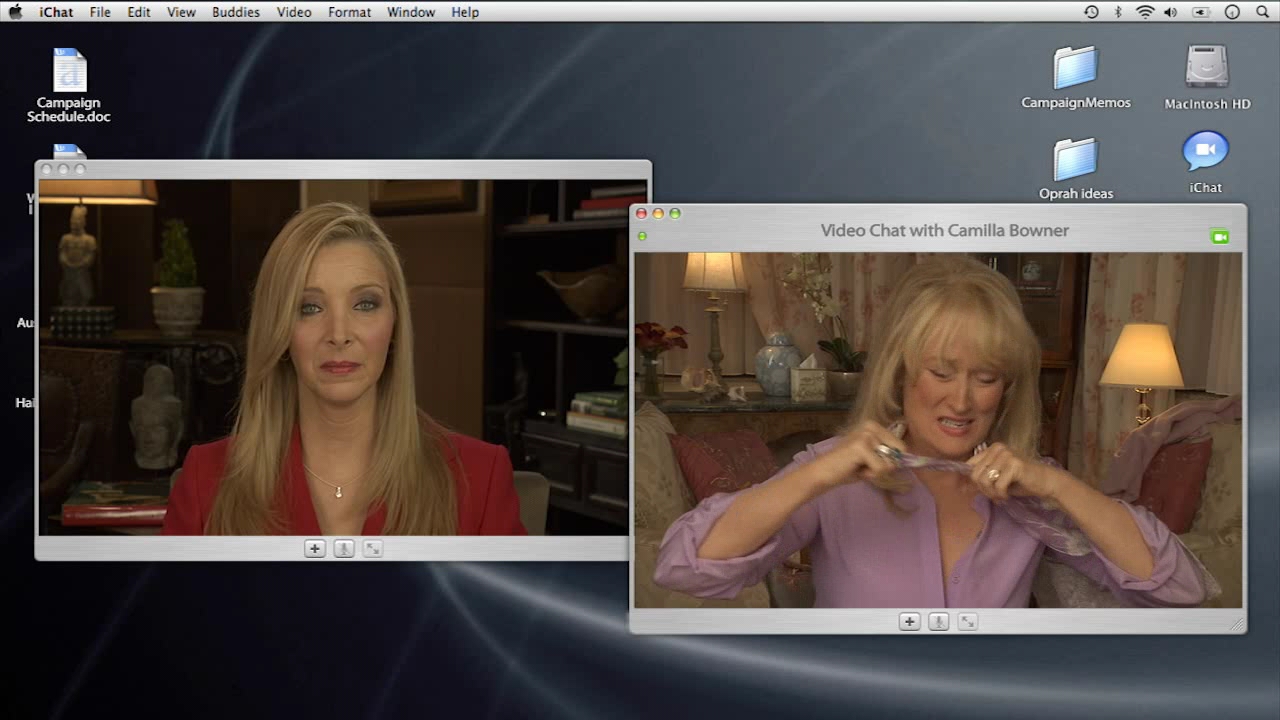This screenshot has width=1280, height=720.
Task: Expand left video window to full screen
Action: tap(373, 548)
